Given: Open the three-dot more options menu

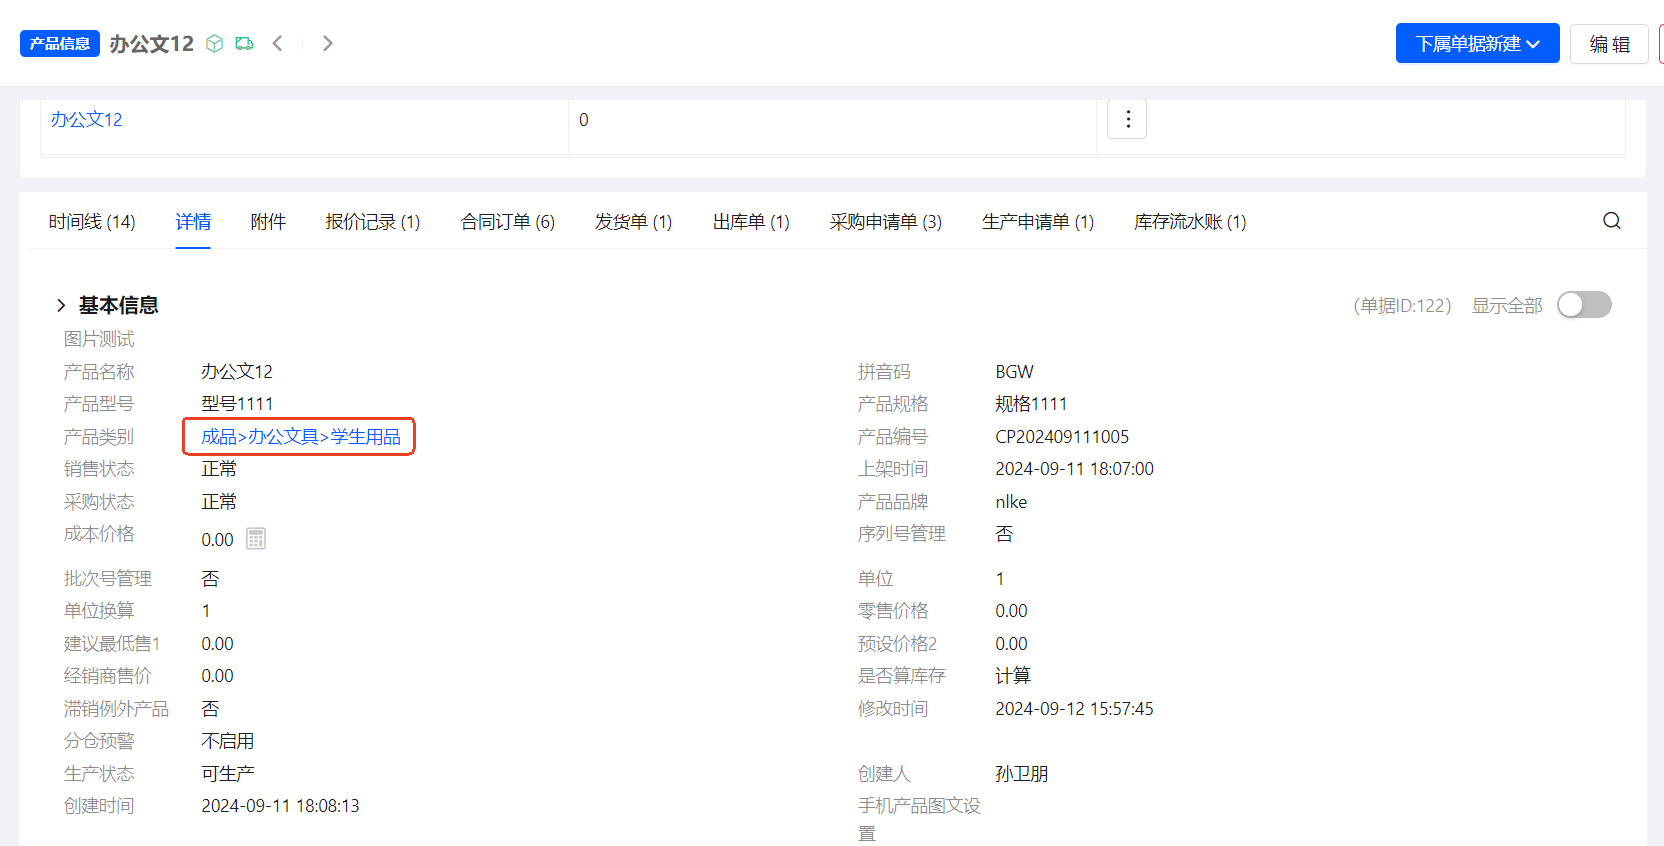Looking at the screenshot, I should (1127, 119).
